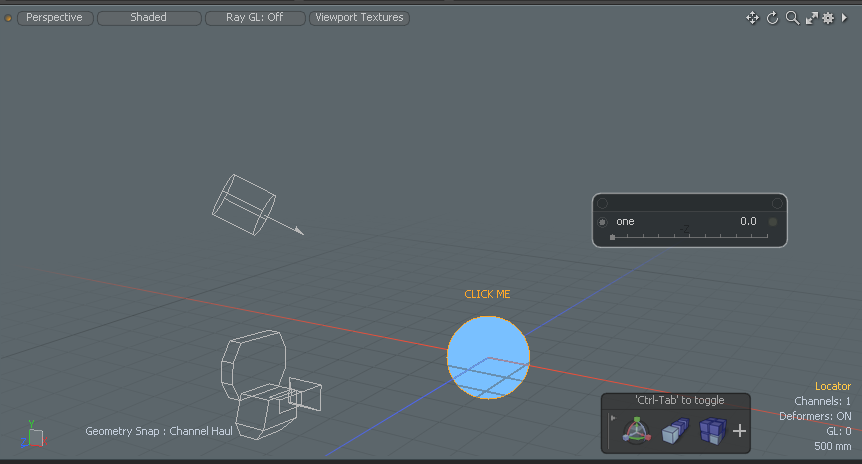
Task: Click the rotate view icon
Action: click(x=772, y=18)
